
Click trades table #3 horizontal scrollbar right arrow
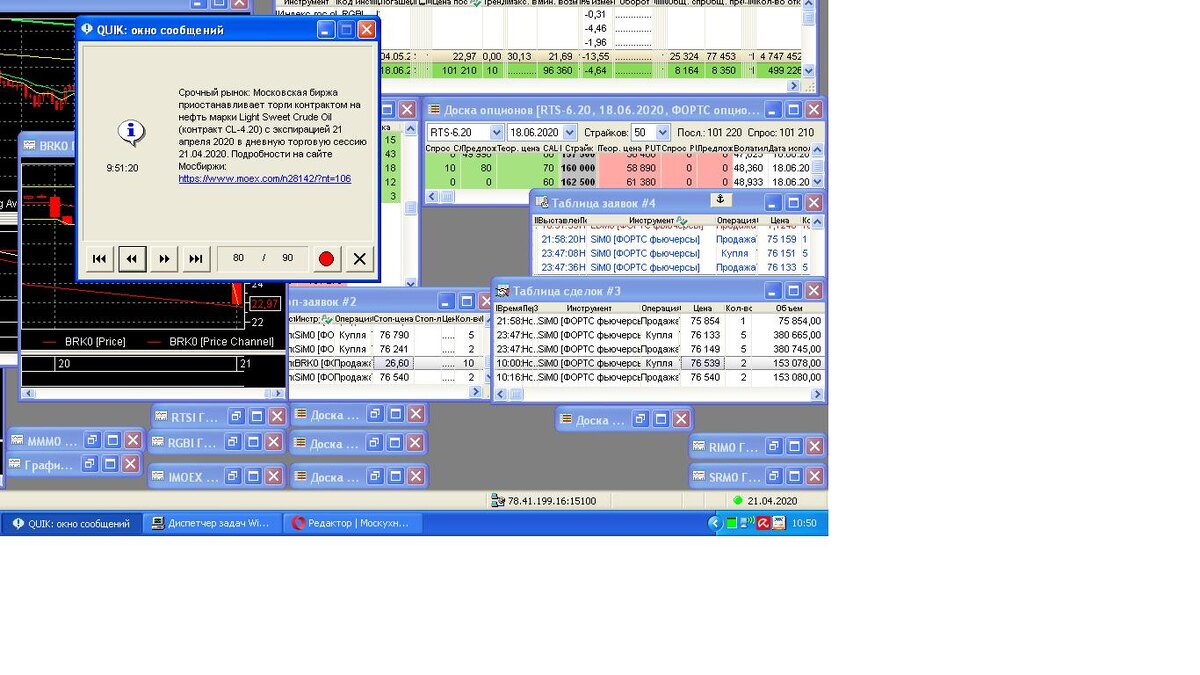coord(816,396)
